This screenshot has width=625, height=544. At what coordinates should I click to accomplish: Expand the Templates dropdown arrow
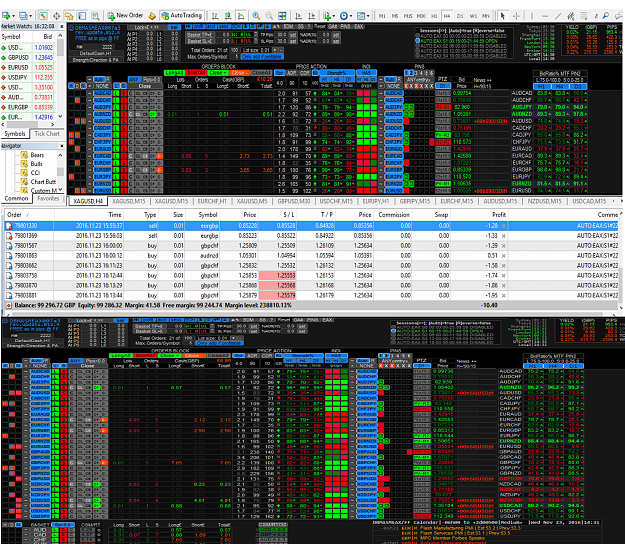pyautogui.click(x=368, y=16)
